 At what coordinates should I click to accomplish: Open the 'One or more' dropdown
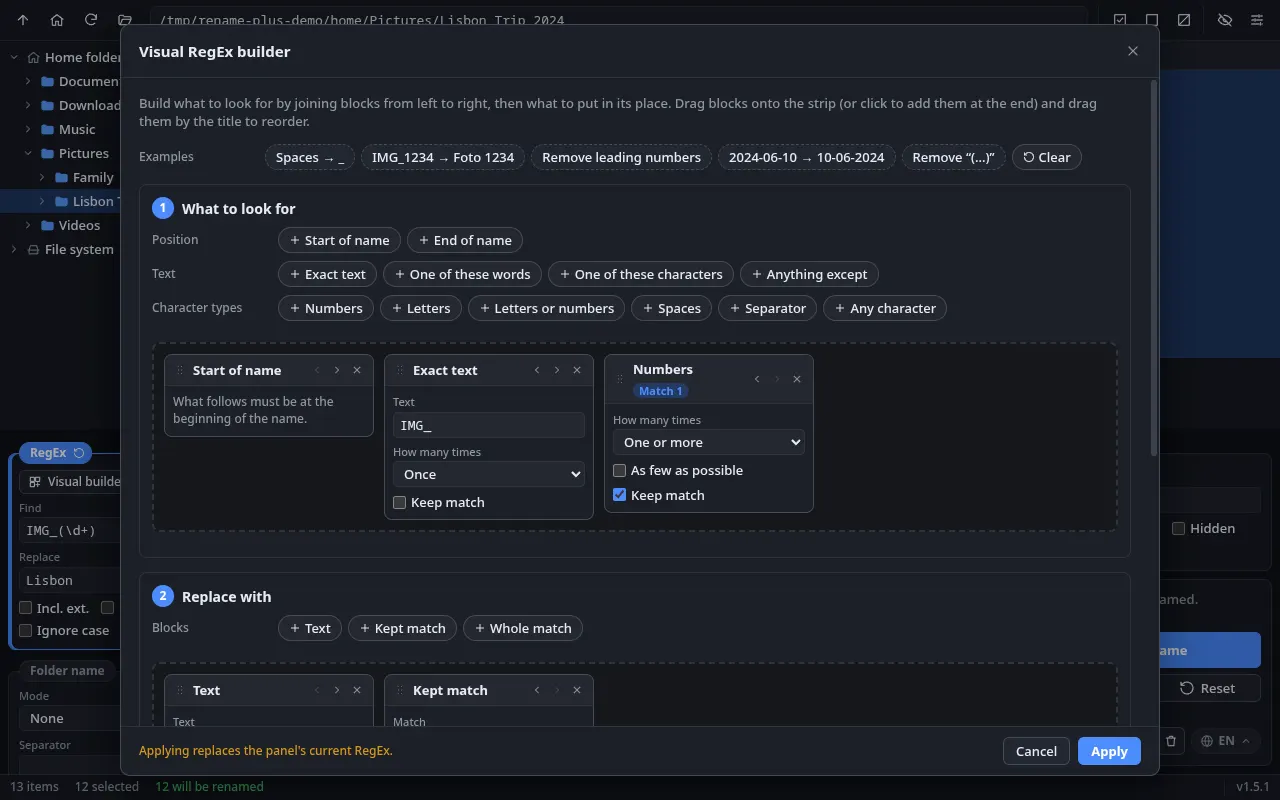click(709, 442)
